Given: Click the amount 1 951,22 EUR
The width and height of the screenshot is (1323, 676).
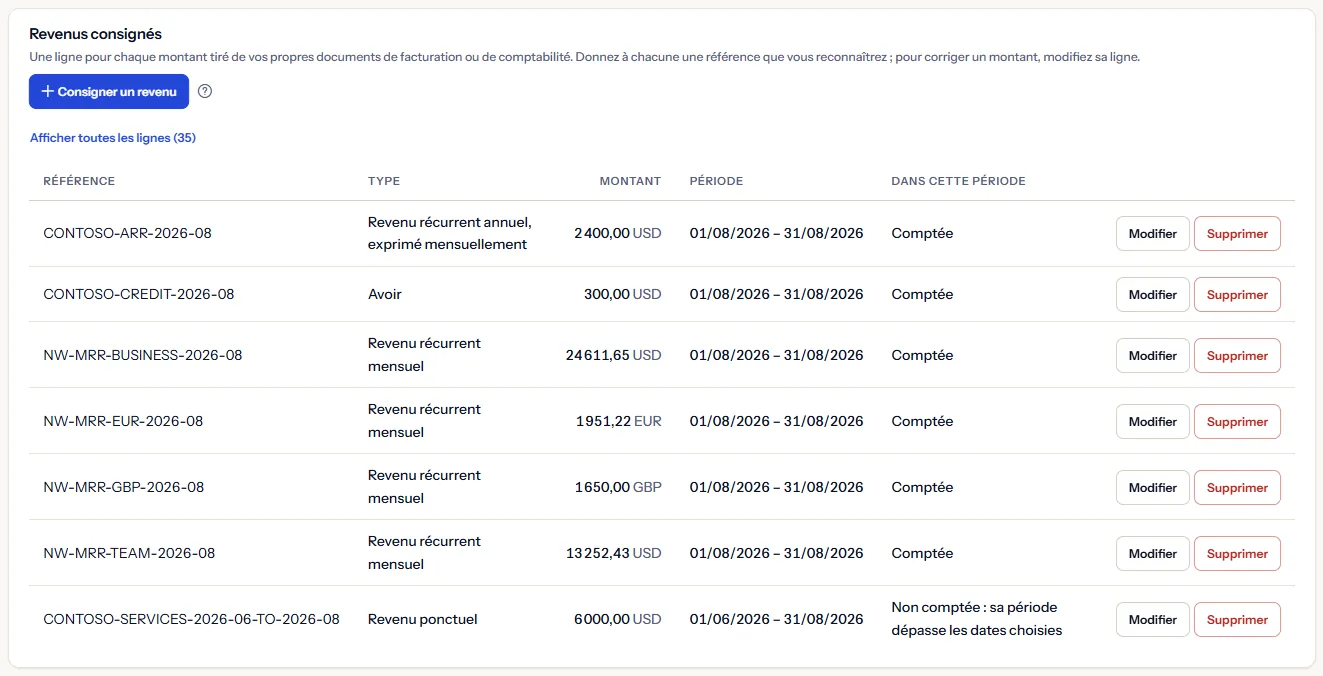Looking at the screenshot, I should 618,421.
